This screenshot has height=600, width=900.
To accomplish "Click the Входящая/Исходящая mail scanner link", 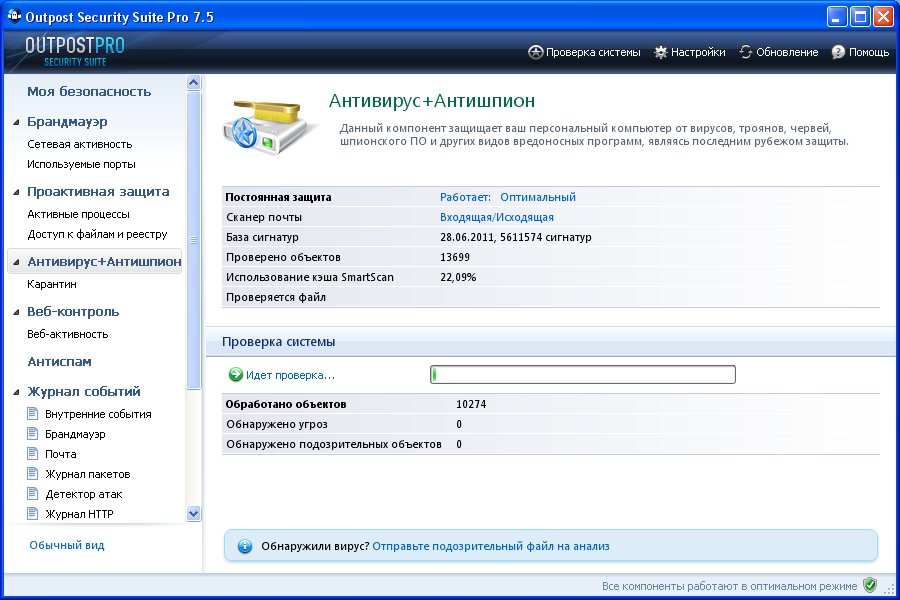I will point(497,217).
